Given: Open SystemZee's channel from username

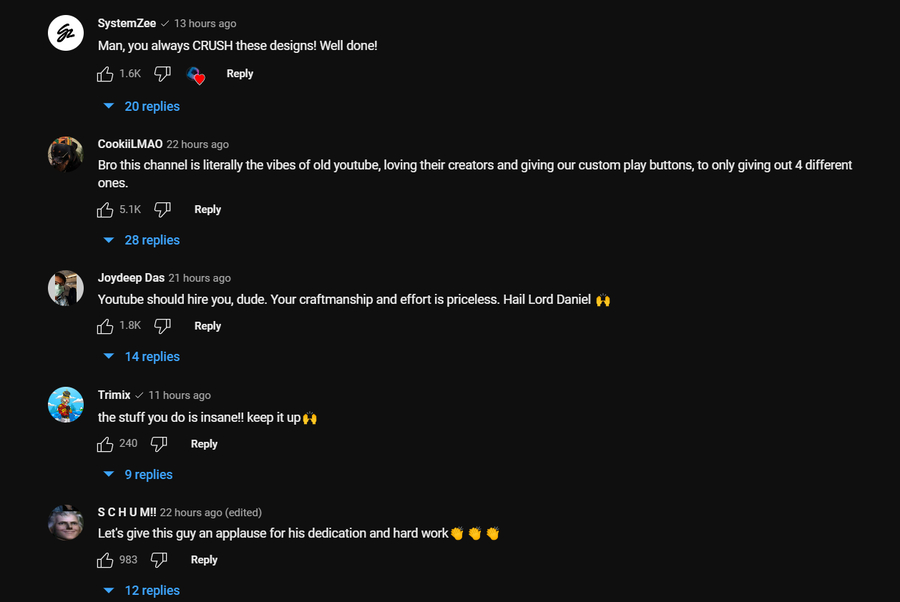Looking at the screenshot, I should coord(127,23).
